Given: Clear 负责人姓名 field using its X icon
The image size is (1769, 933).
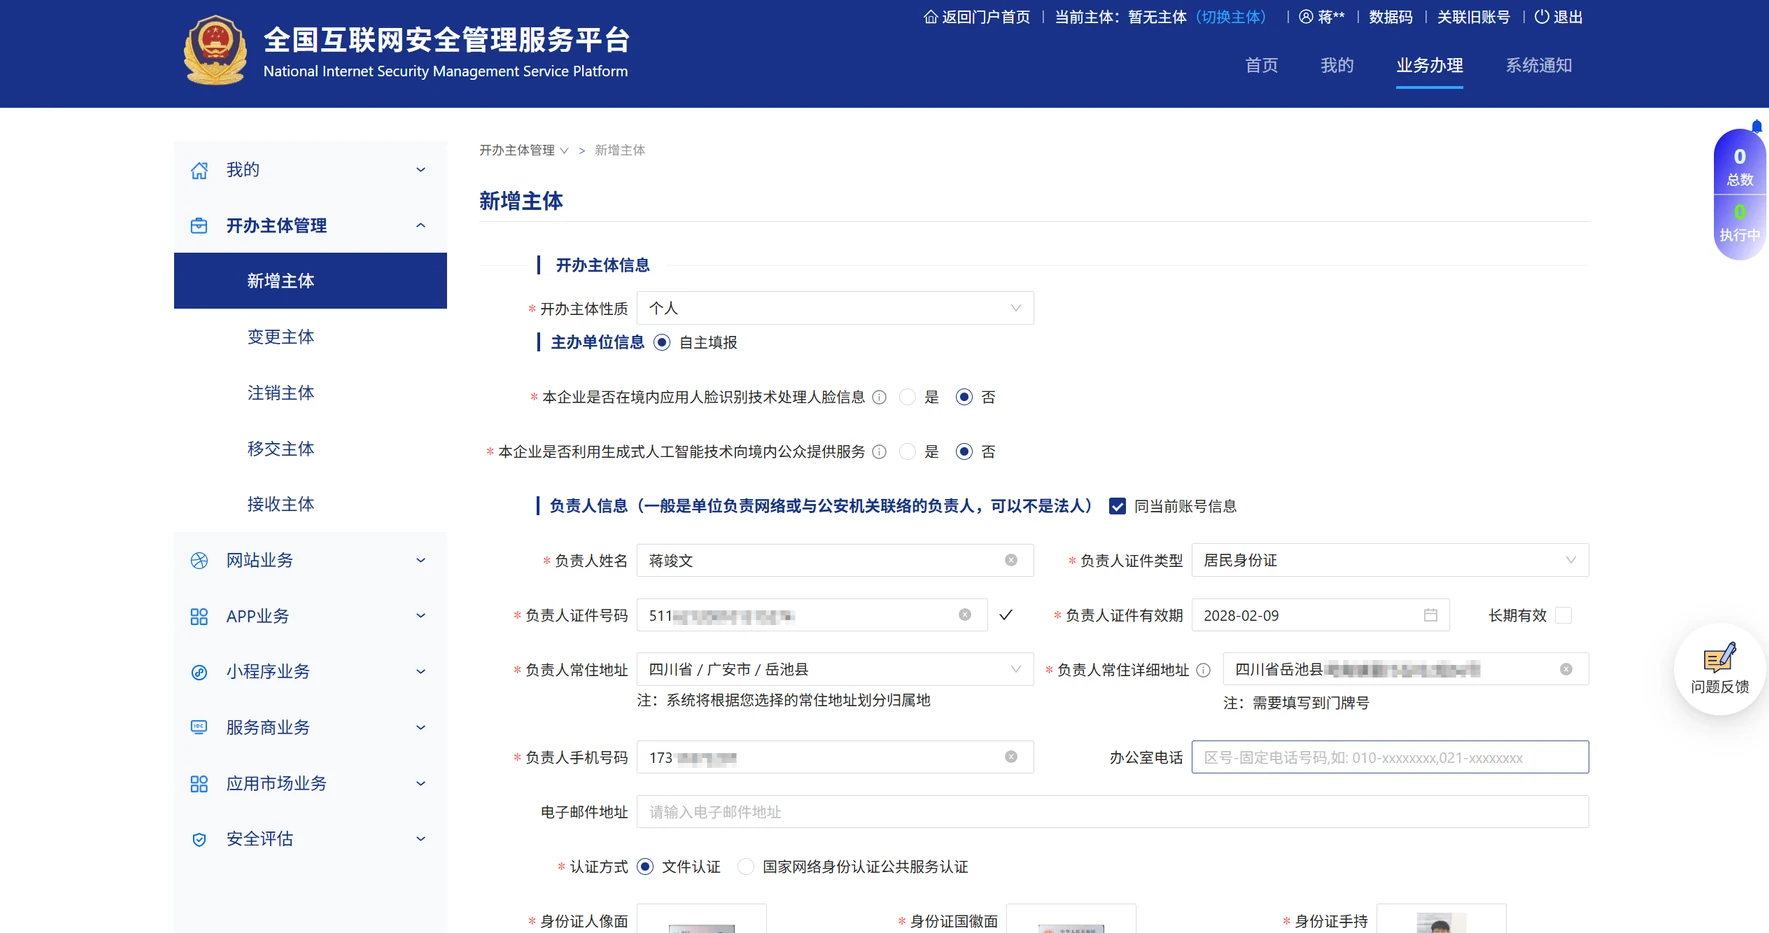Looking at the screenshot, I should 1009,560.
